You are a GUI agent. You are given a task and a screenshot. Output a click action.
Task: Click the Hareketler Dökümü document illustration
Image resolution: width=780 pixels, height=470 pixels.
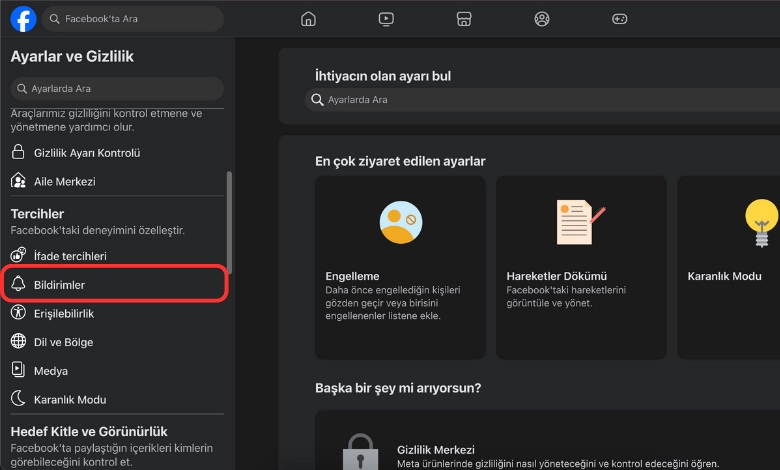pos(580,222)
